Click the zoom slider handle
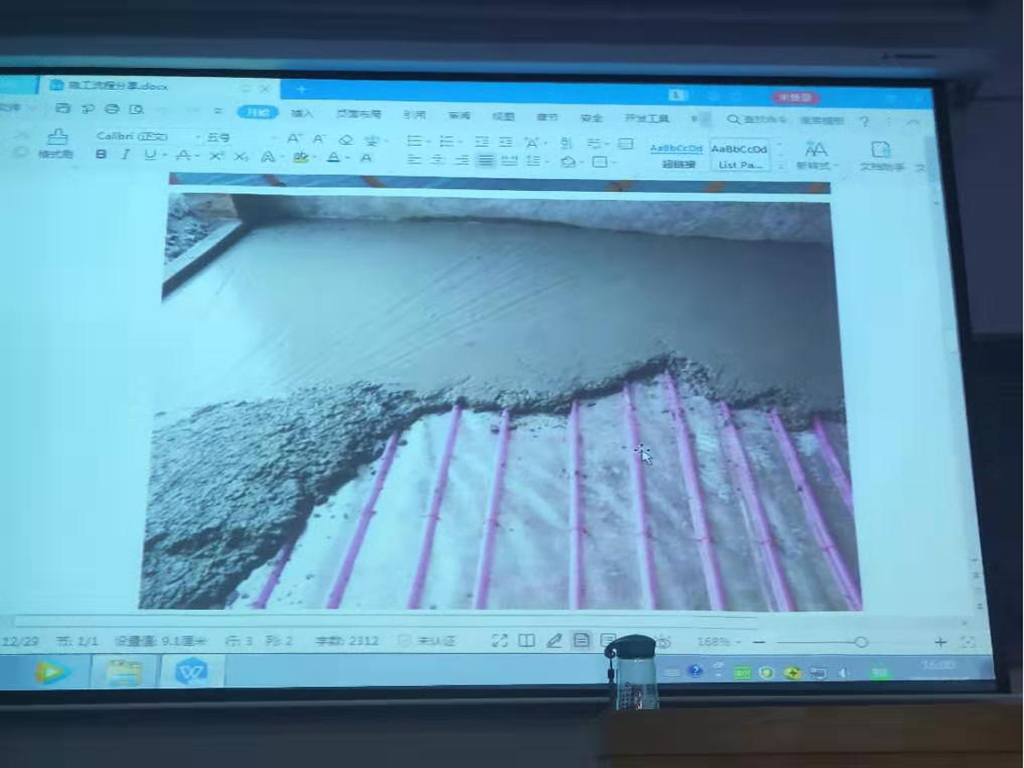The image size is (1024, 768). 860,642
